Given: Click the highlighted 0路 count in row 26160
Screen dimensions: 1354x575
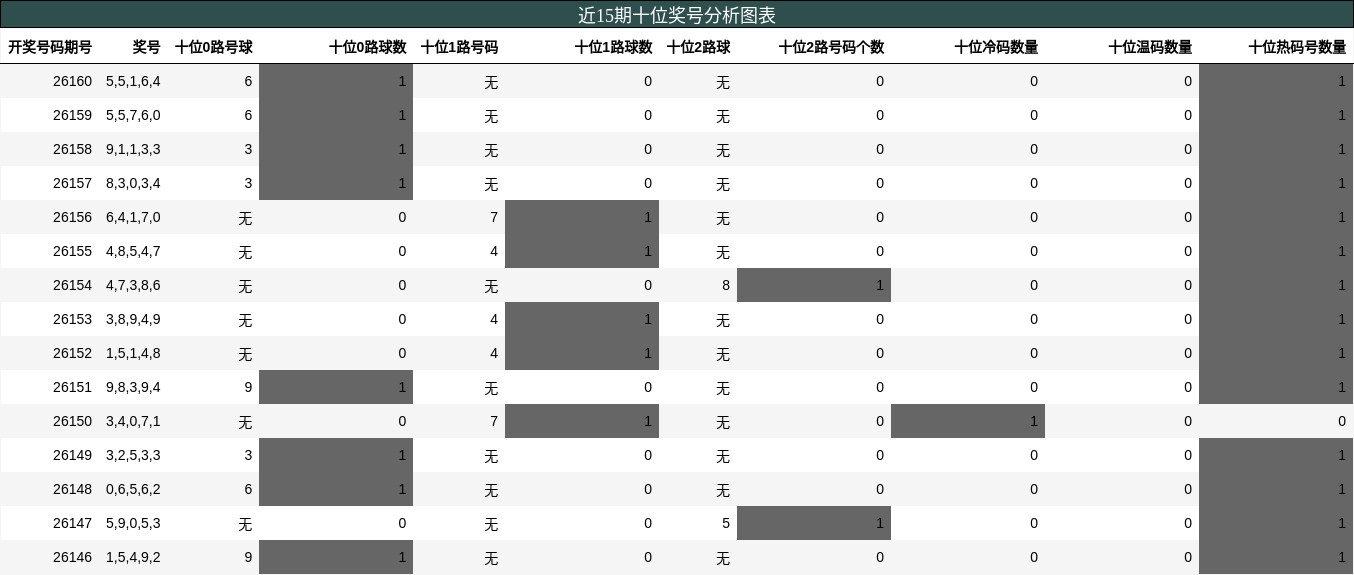Looking at the screenshot, I should tap(336, 81).
